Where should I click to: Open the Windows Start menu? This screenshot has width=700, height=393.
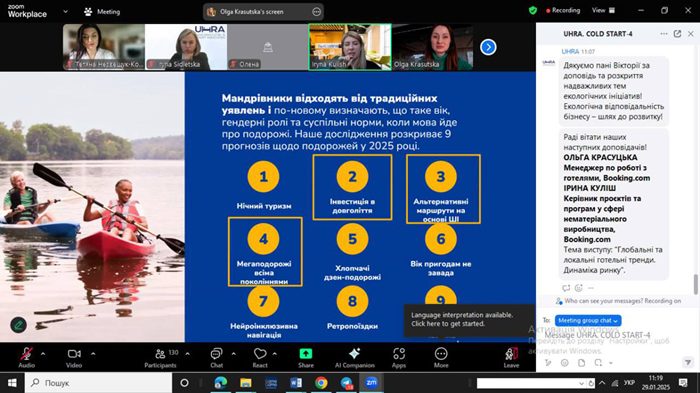[x=12, y=383]
